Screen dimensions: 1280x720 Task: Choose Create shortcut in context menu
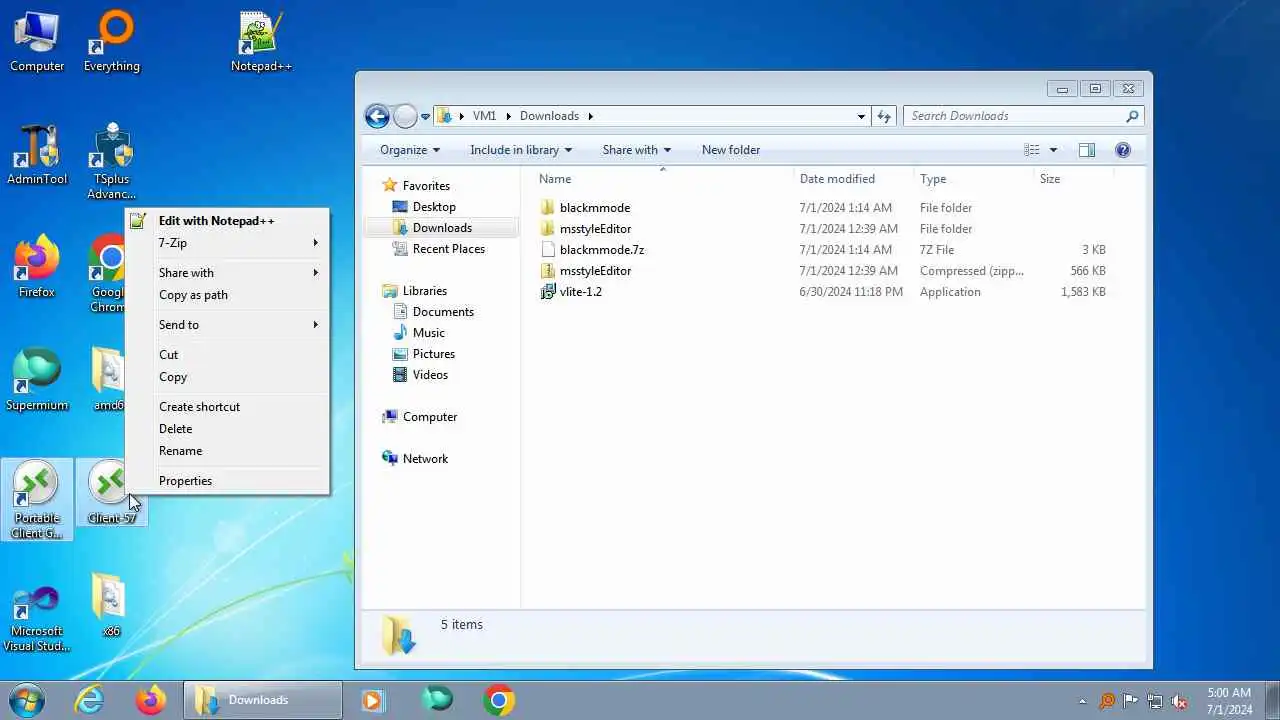228,407
